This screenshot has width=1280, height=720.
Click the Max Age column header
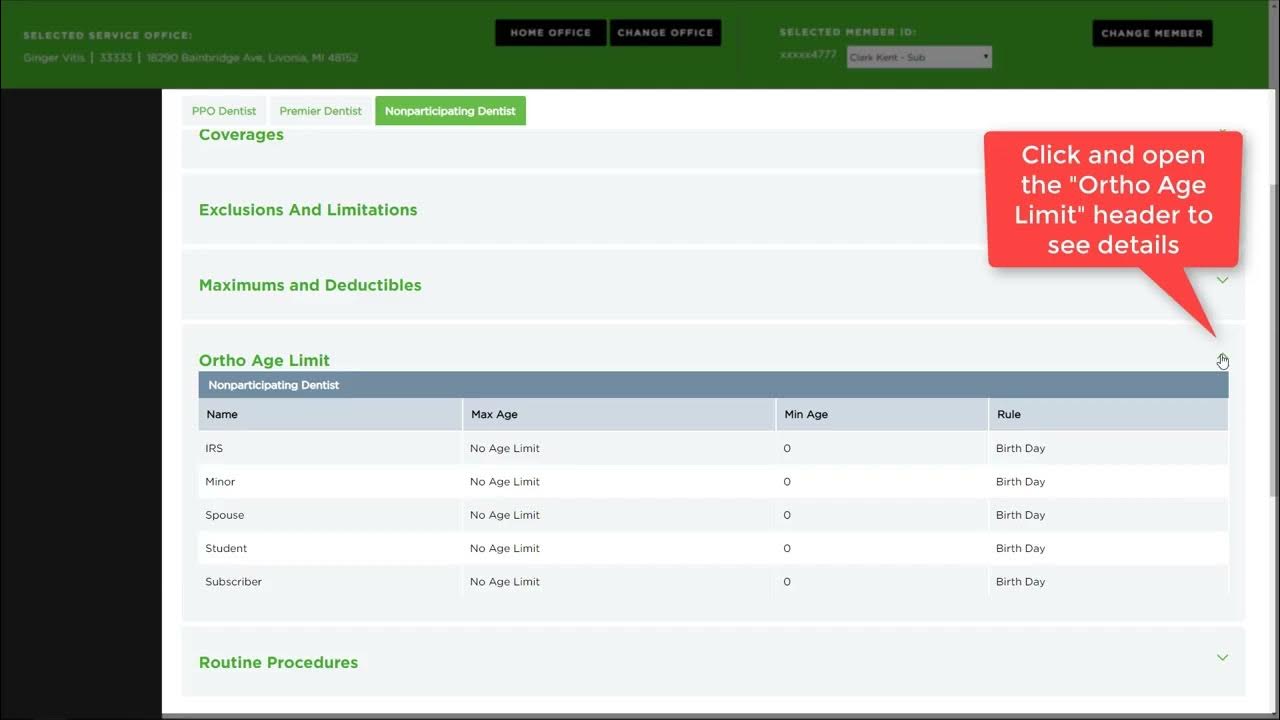pos(619,414)
